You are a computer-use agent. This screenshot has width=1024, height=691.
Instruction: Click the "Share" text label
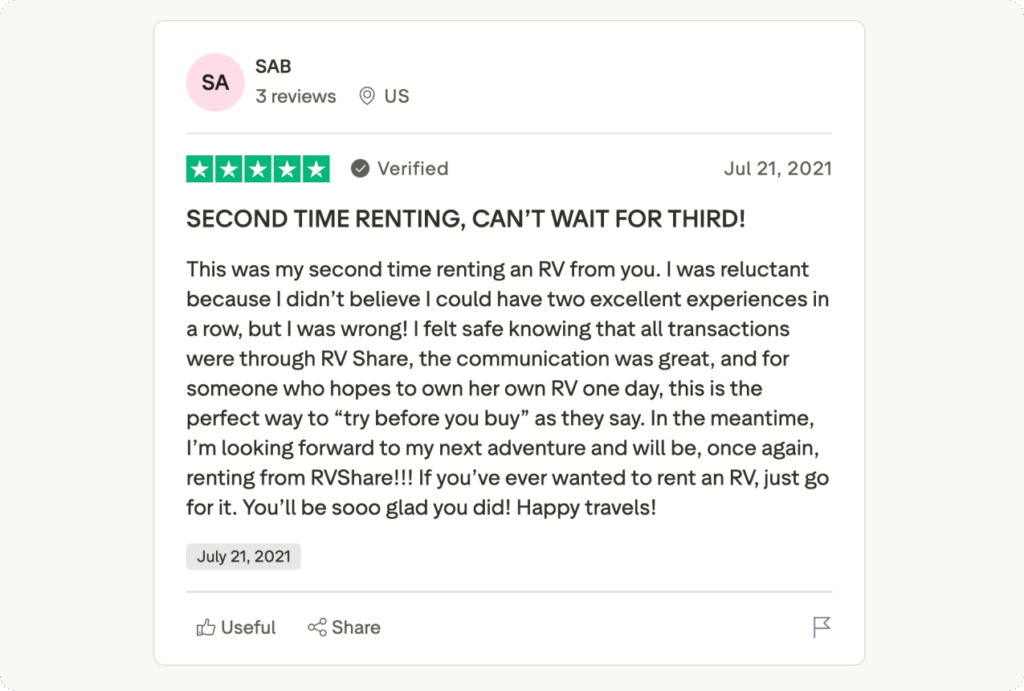[x=356, y=628]
